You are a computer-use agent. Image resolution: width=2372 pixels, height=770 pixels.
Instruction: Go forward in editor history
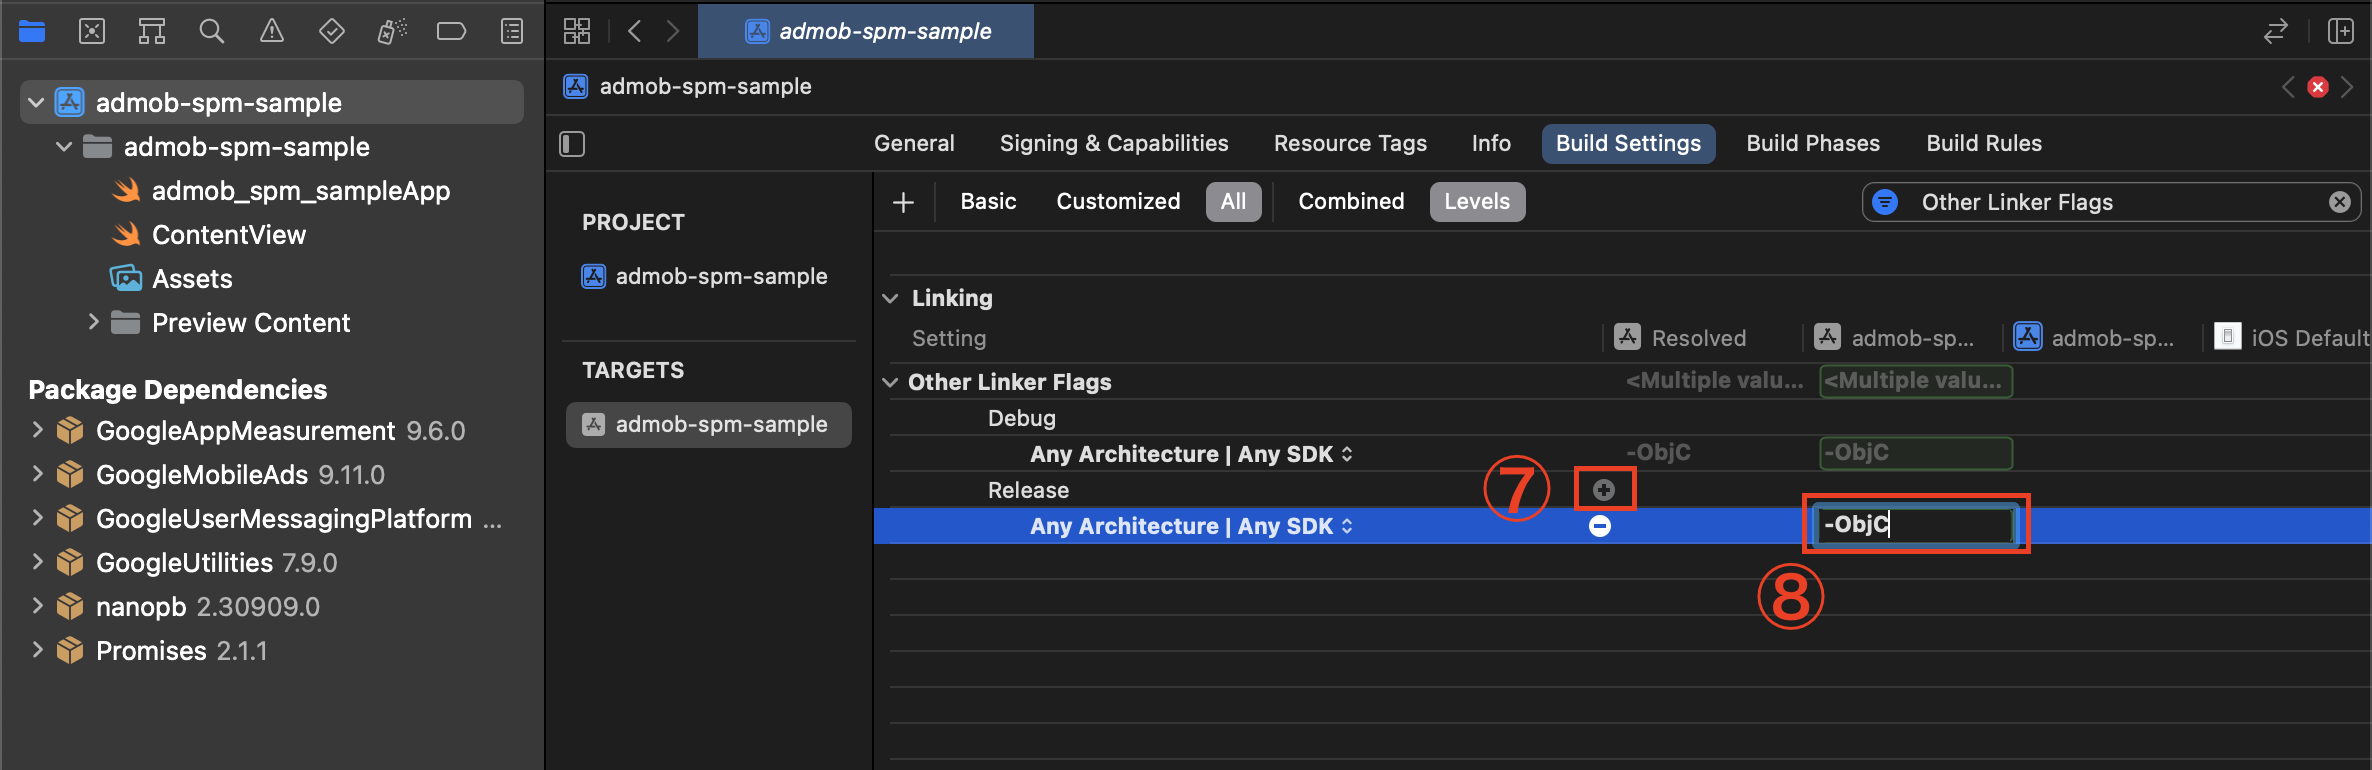(x=673, y=31)
